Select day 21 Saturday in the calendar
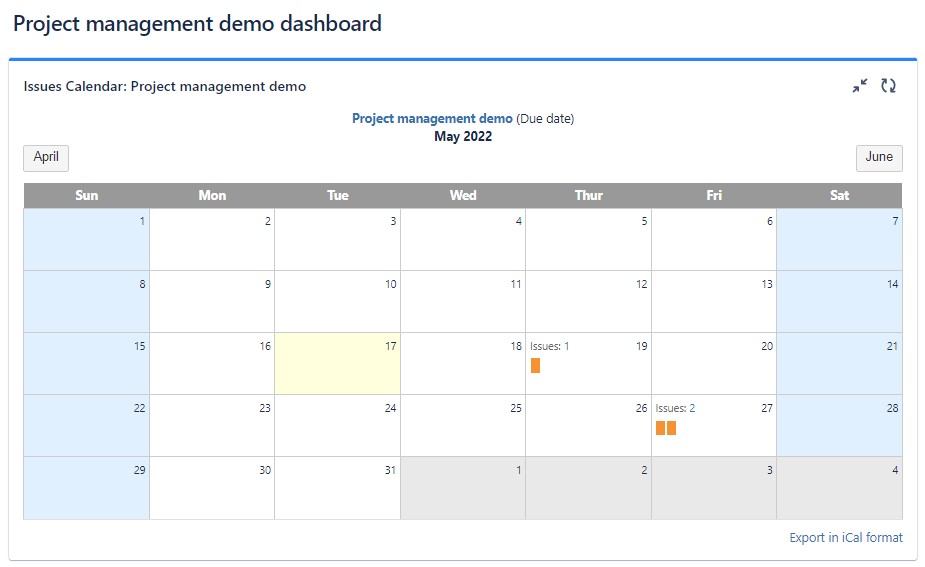The height and width of the screenshot is (567, 925). [x=839, y=363]
